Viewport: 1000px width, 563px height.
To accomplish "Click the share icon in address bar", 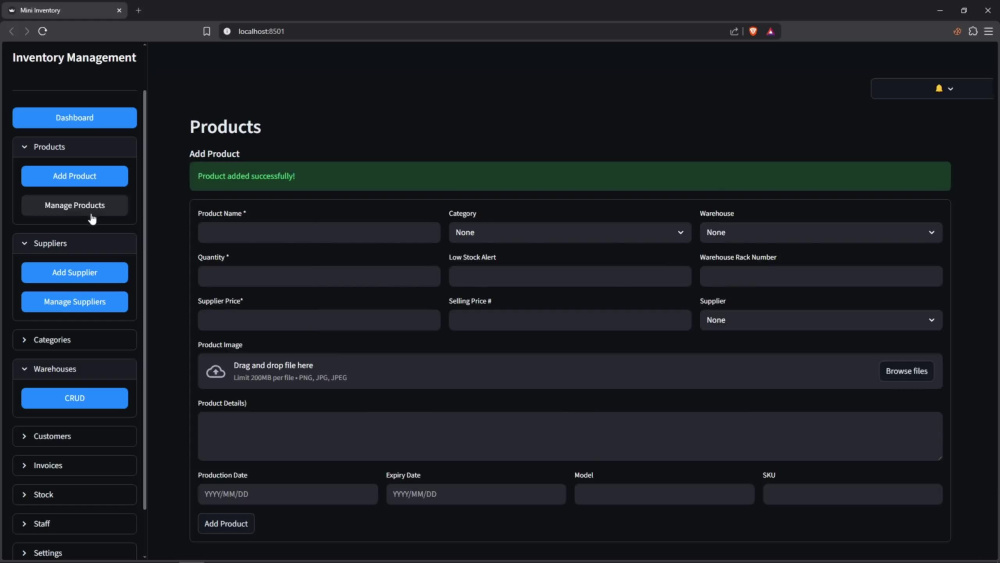I will (734, 31).
